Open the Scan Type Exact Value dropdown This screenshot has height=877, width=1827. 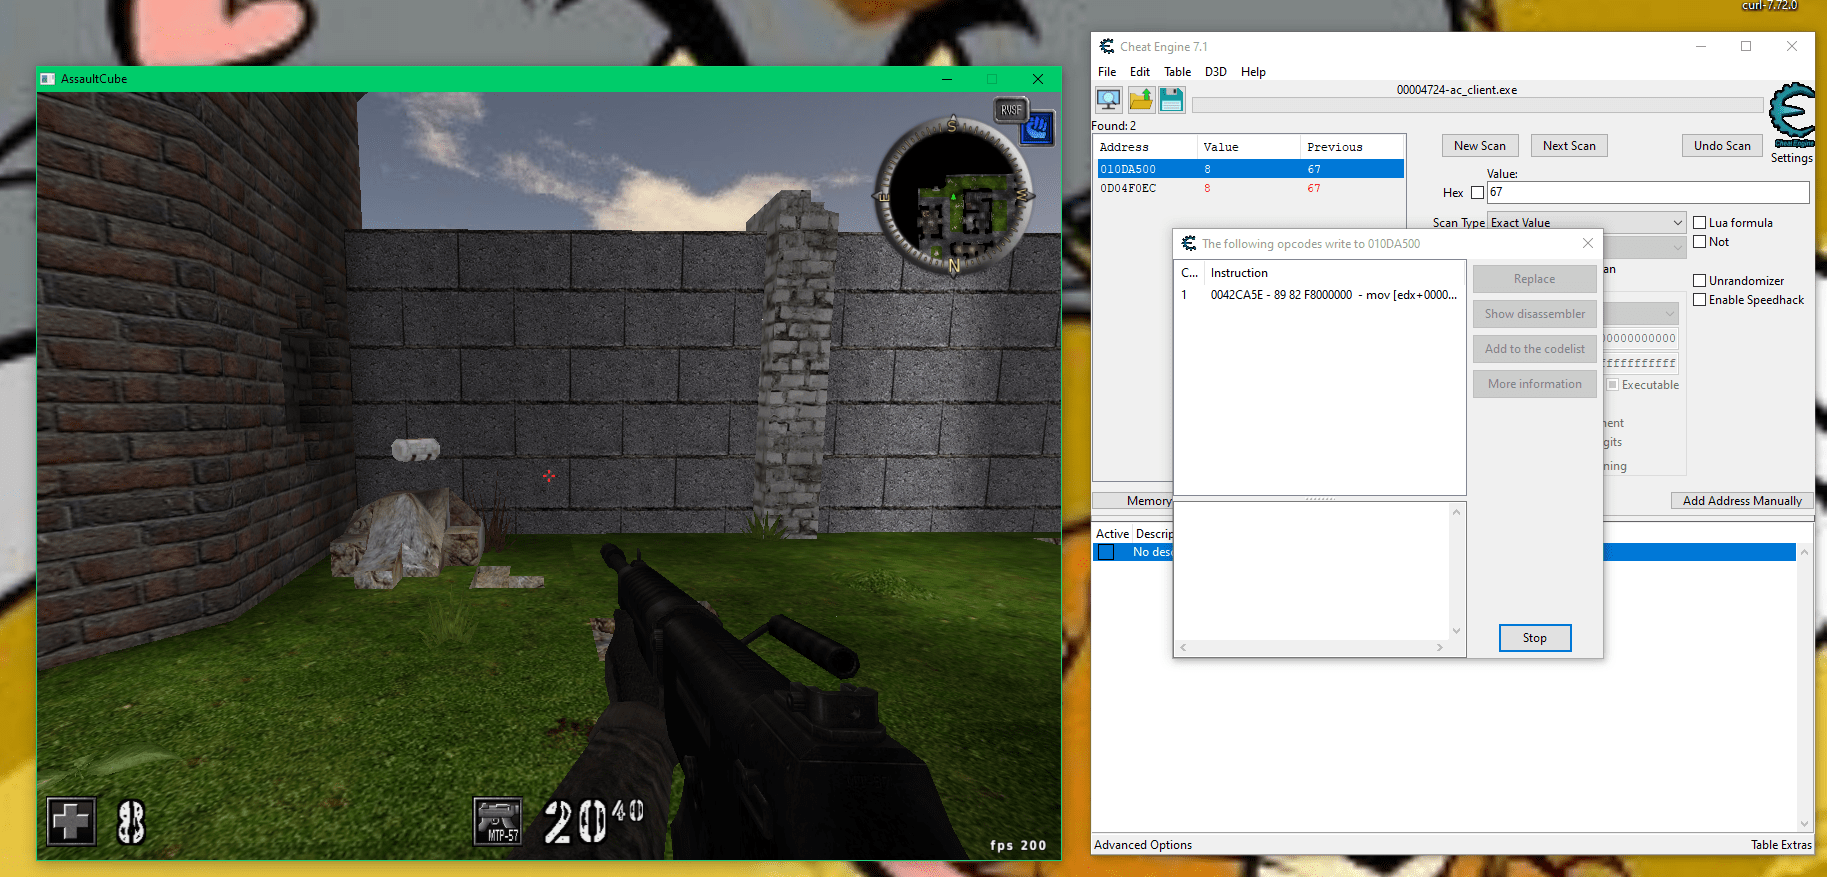point(1587,223)
